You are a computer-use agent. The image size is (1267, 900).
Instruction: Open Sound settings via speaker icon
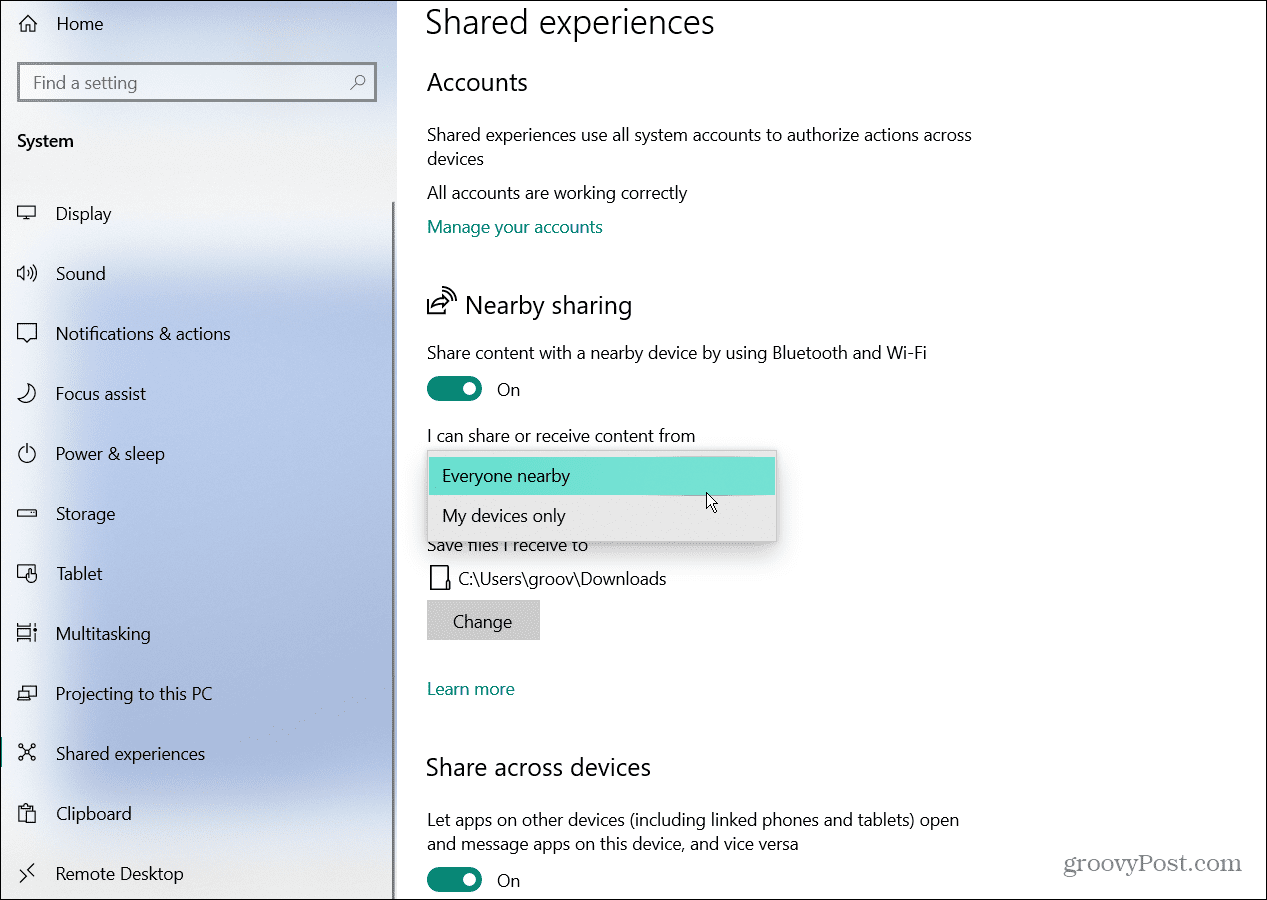point(27,274)
